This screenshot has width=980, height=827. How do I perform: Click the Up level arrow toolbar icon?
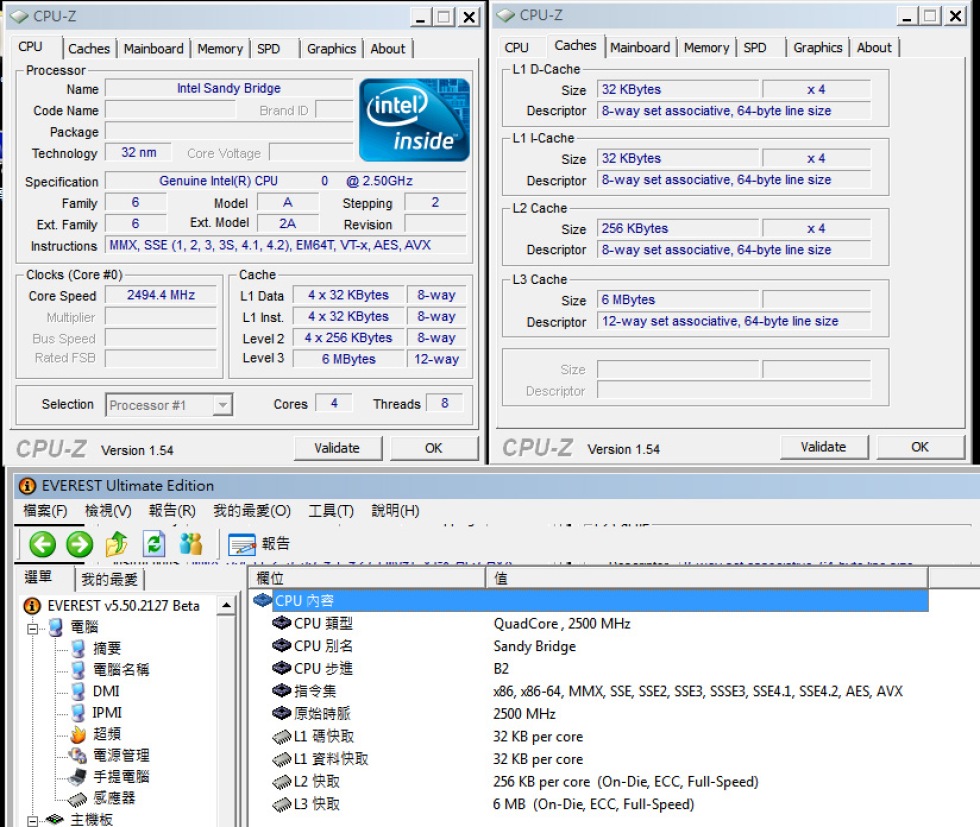click(117, 544)
